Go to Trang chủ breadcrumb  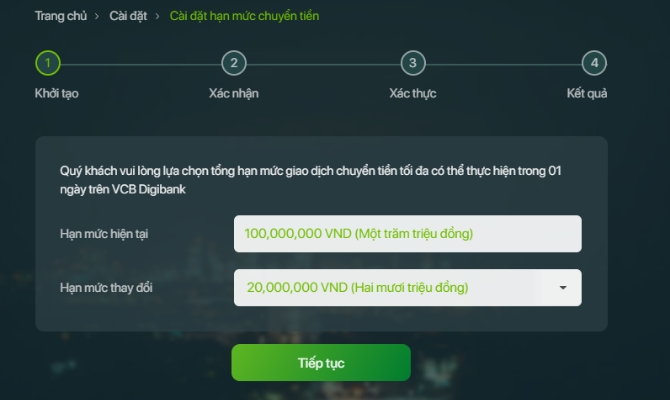tap(61, 16)
